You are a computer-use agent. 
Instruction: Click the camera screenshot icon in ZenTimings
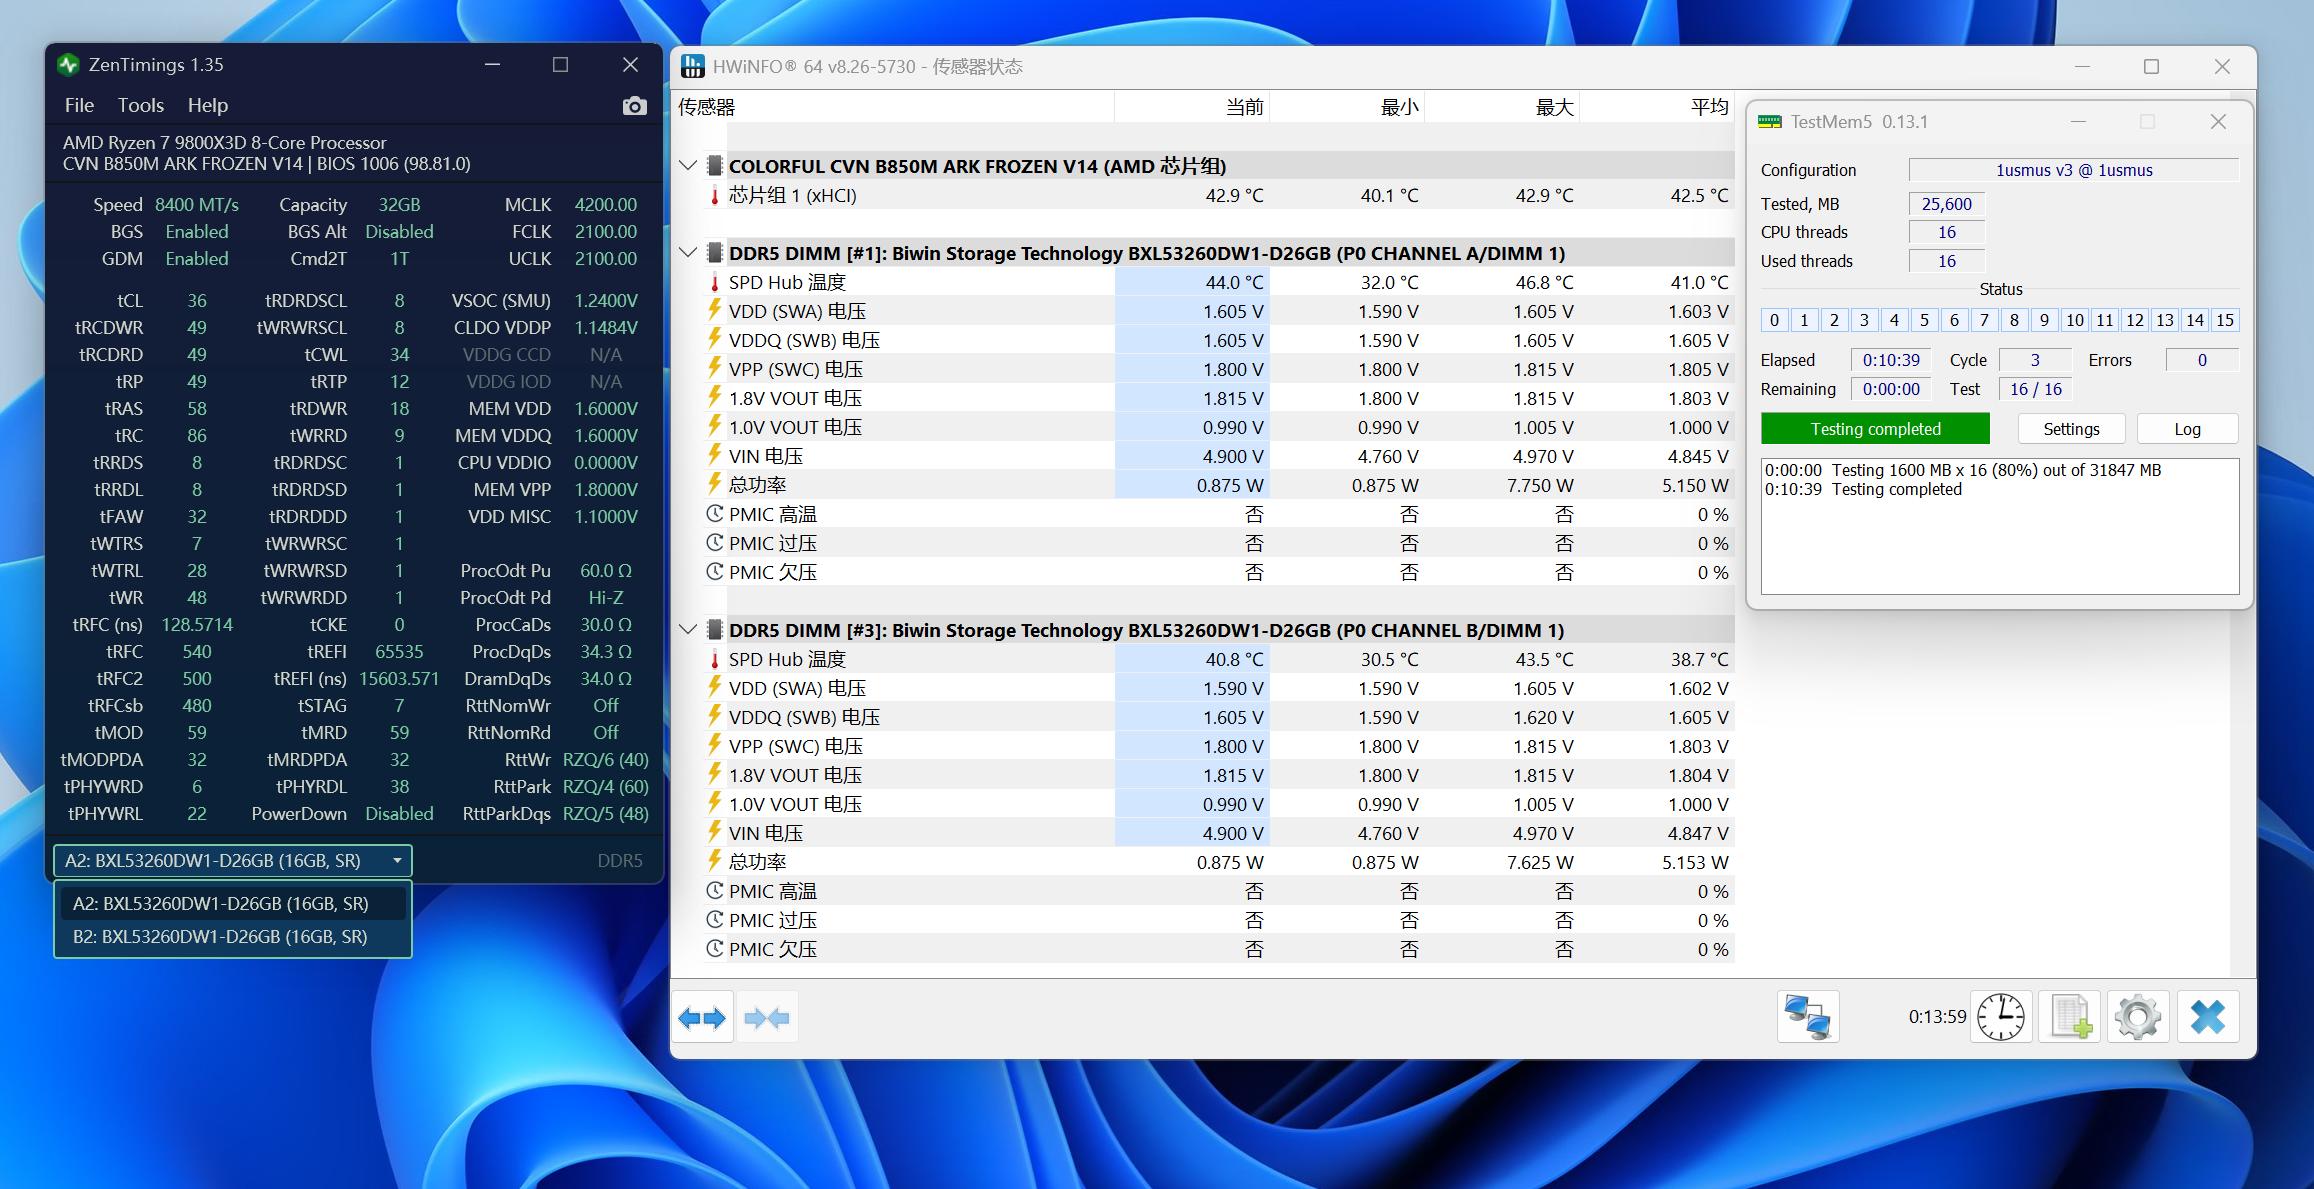click(634, 105)
